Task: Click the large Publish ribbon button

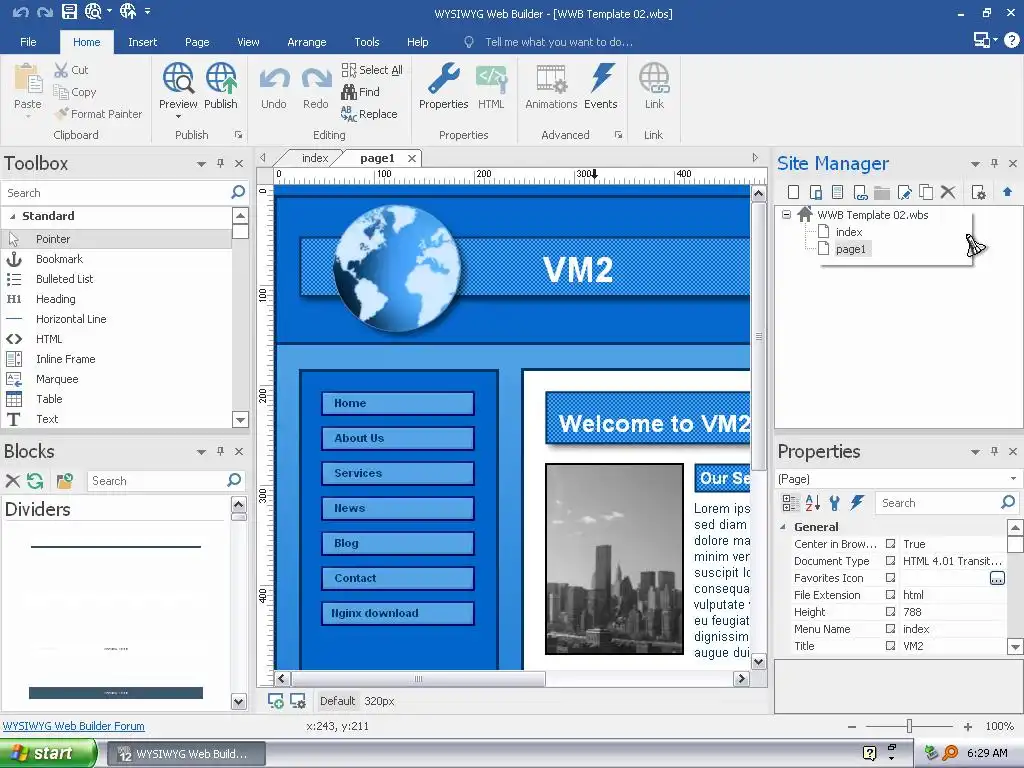Action: click(221, 86)
